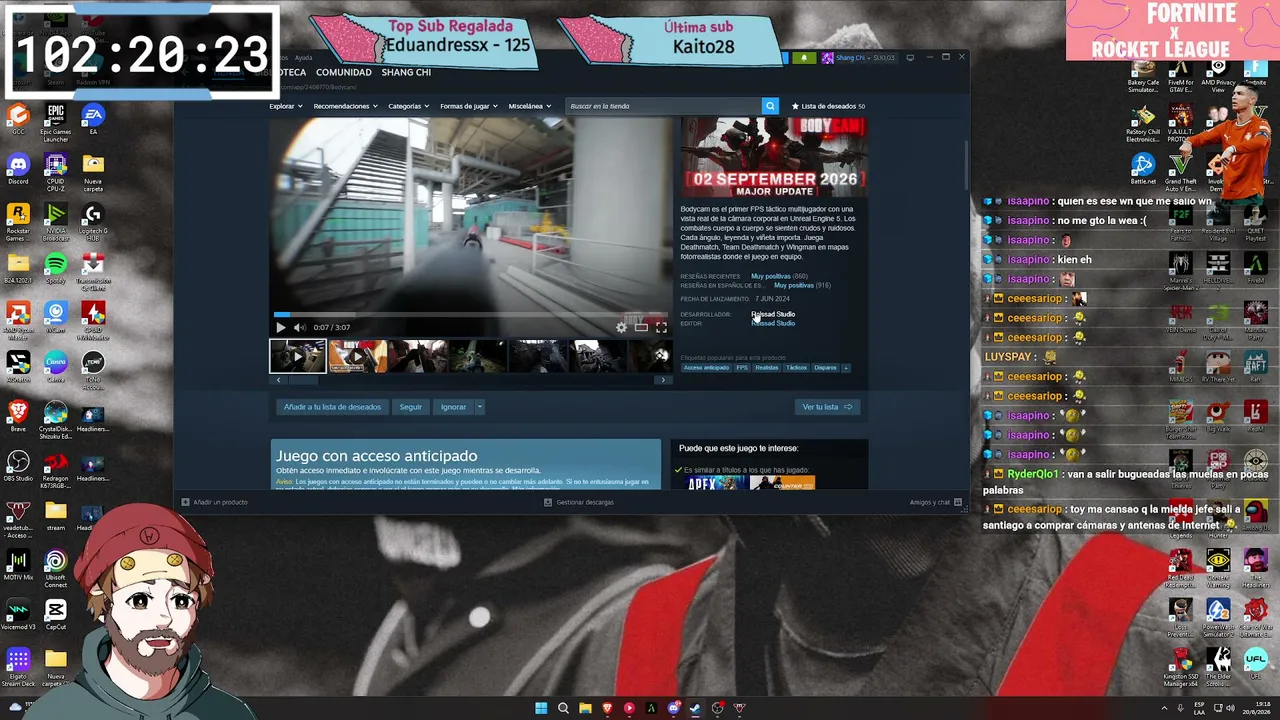Open the taskbar clock and date
Image resolution: width=1280 pixels, height=720 pixels.
point(1257,708)
